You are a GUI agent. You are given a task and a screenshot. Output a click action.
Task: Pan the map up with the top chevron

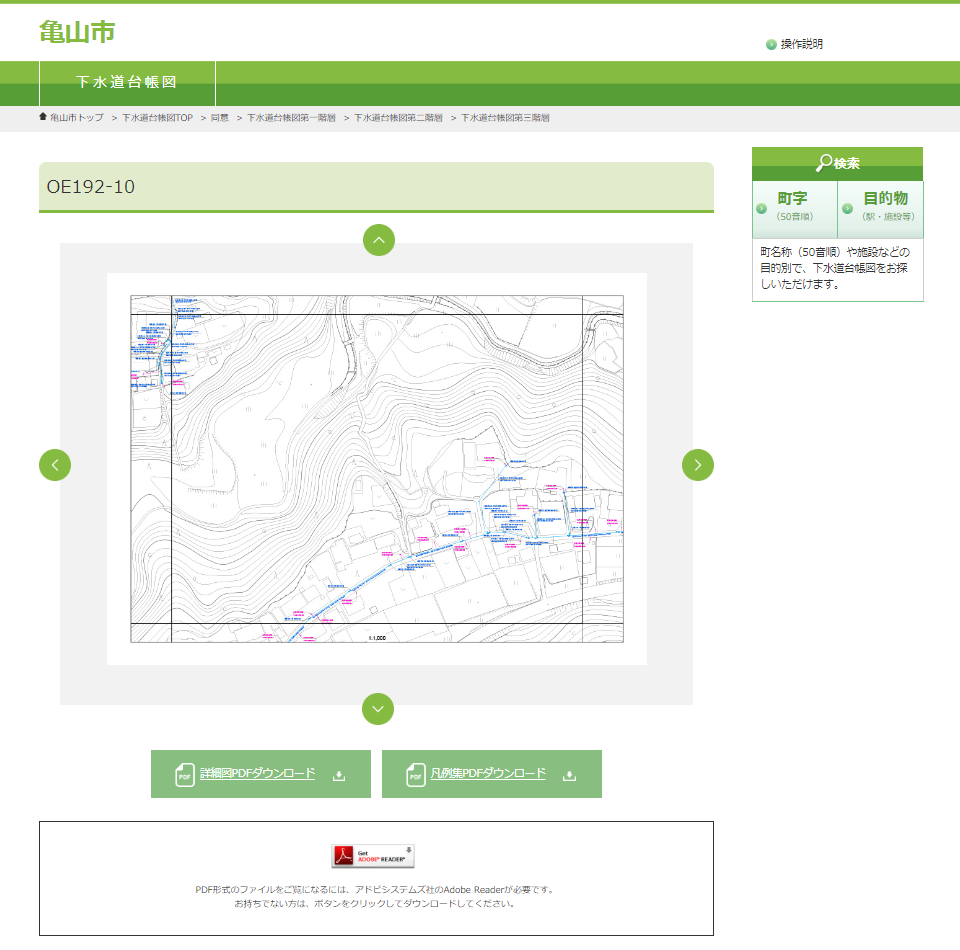click(378, 240)
